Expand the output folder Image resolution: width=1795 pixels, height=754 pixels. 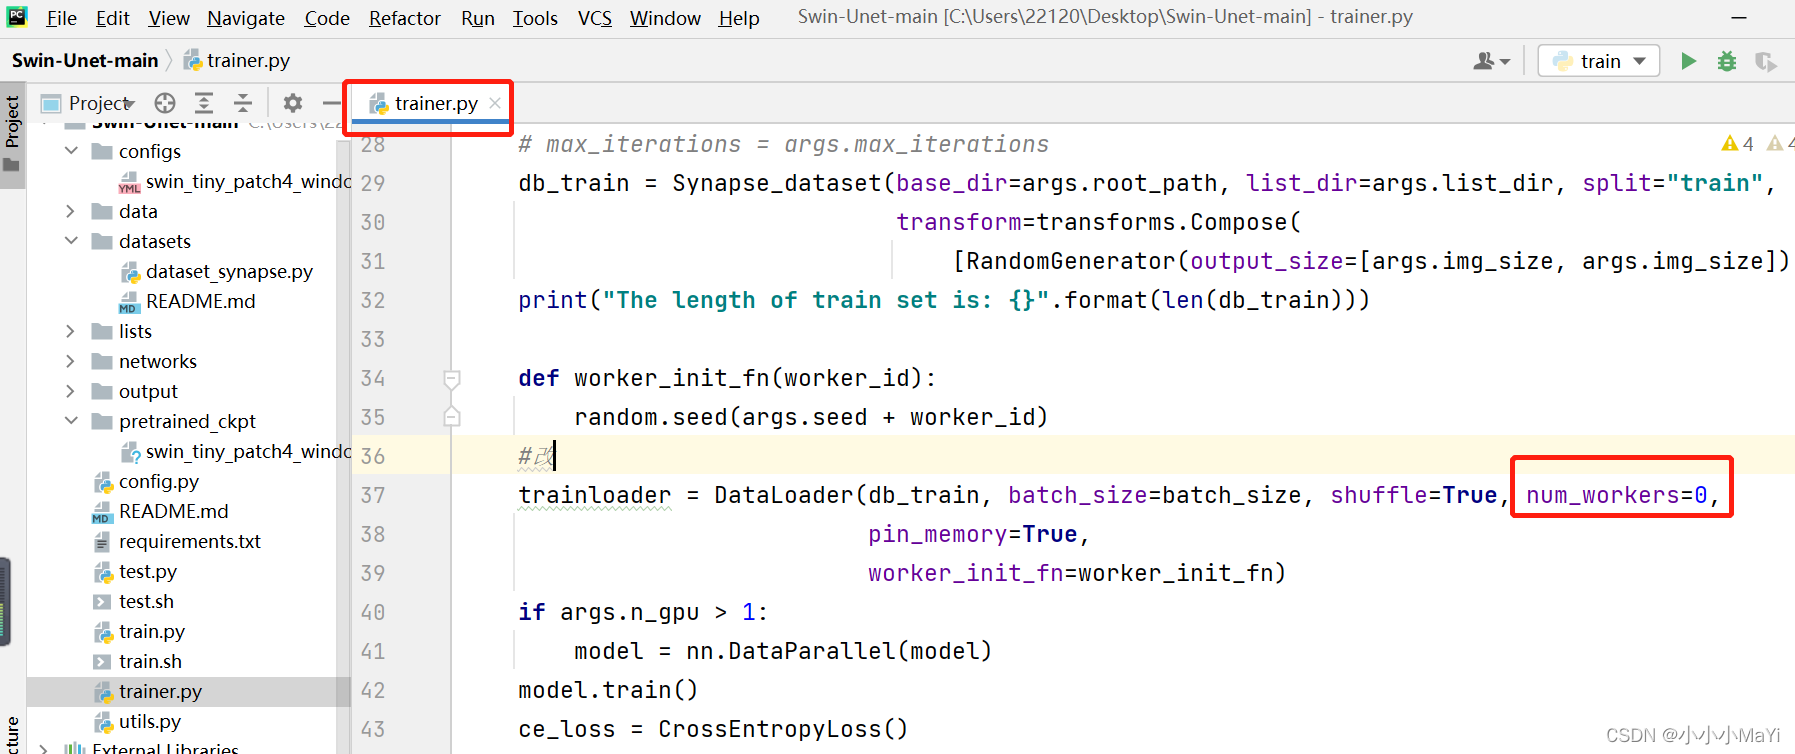[71, 391]
